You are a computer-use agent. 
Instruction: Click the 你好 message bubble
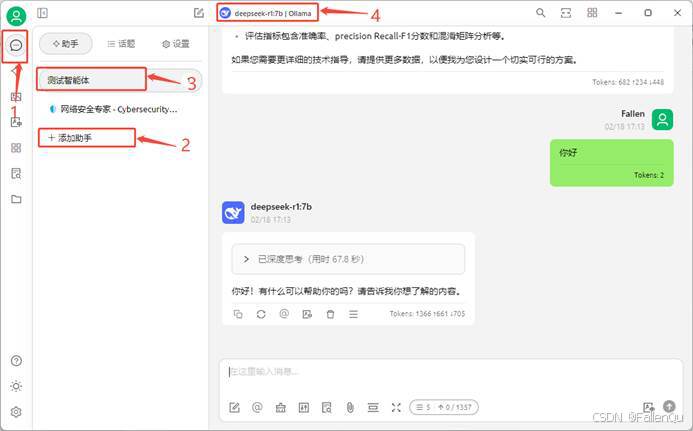point(612,163)
